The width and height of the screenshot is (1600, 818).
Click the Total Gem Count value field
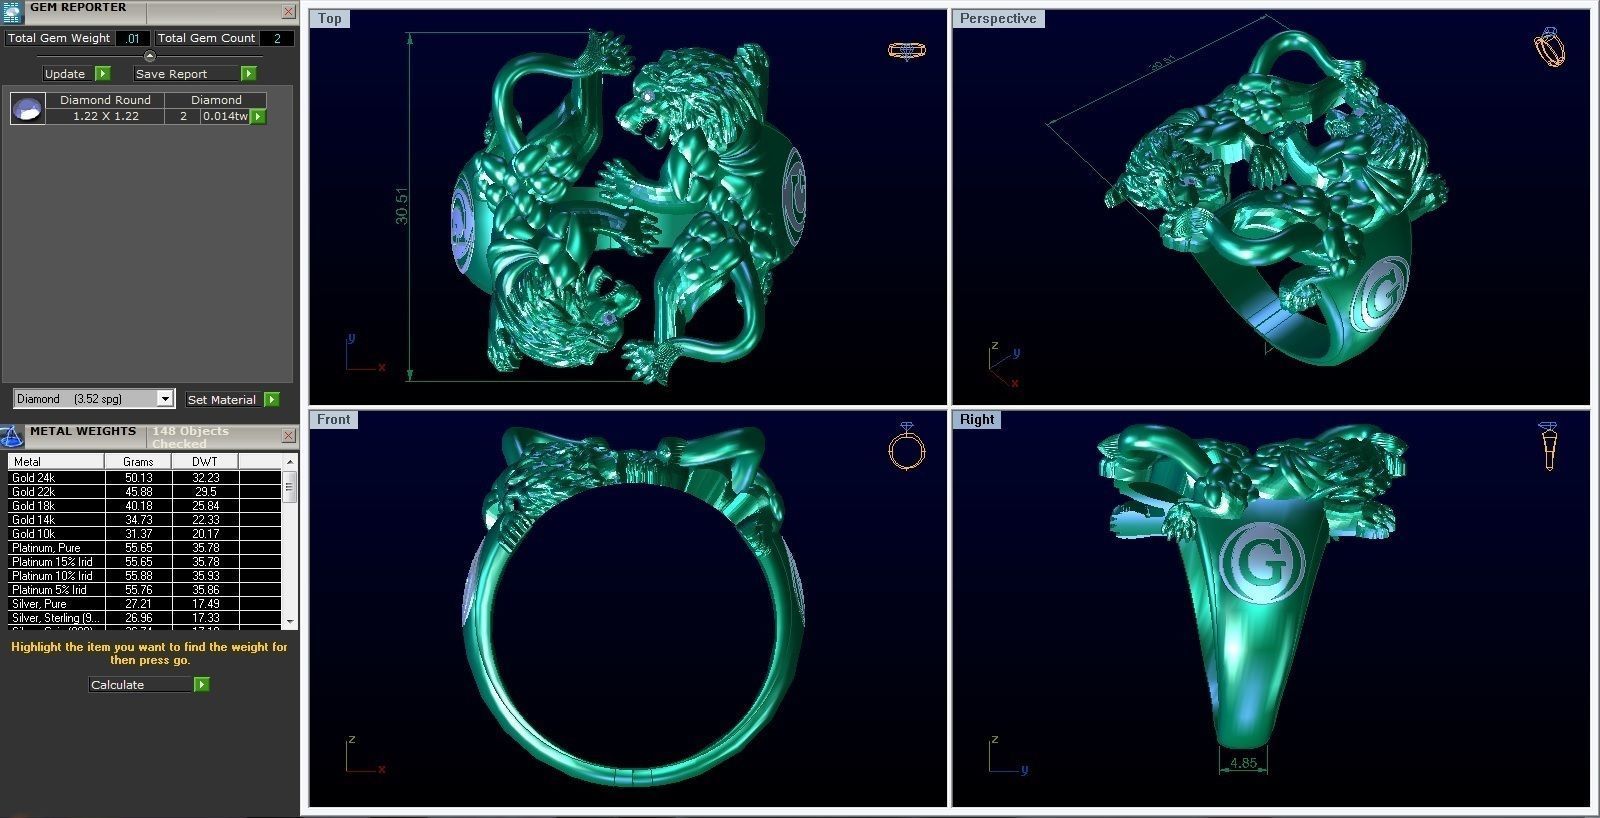(276, 38)
